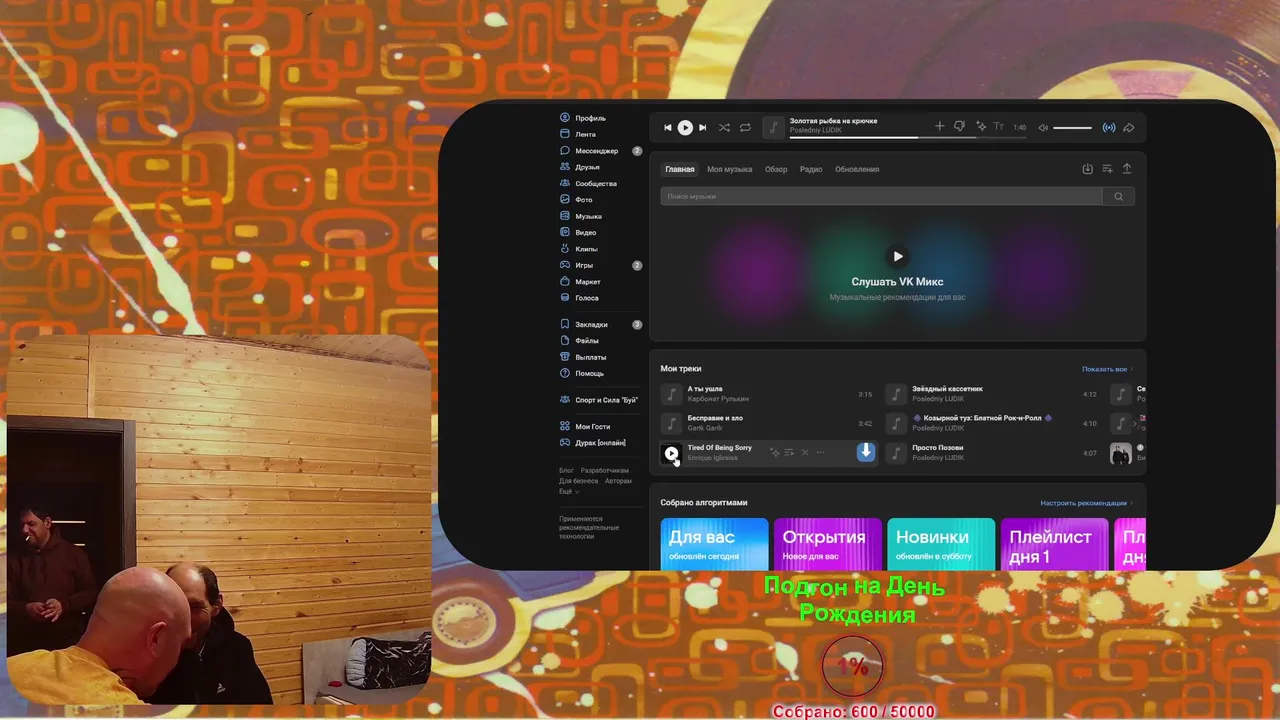Adjust the volume slider
Screen dimensions: 1280x720
click(x=1072, y=128)
